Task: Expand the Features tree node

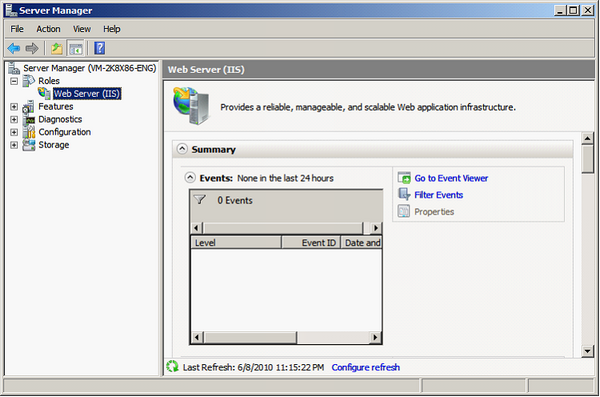Action: pyautogui.click(x=14, y=107)
